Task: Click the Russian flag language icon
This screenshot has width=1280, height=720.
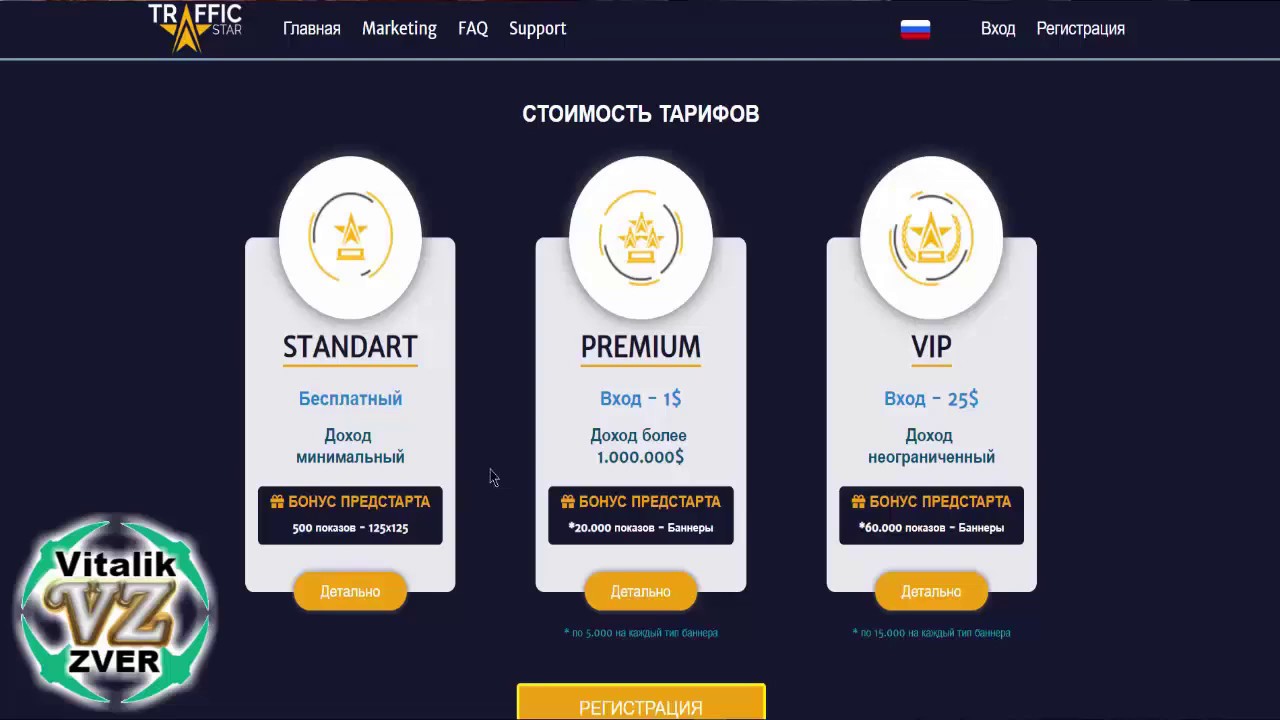Action: click(x=915, y=29)
